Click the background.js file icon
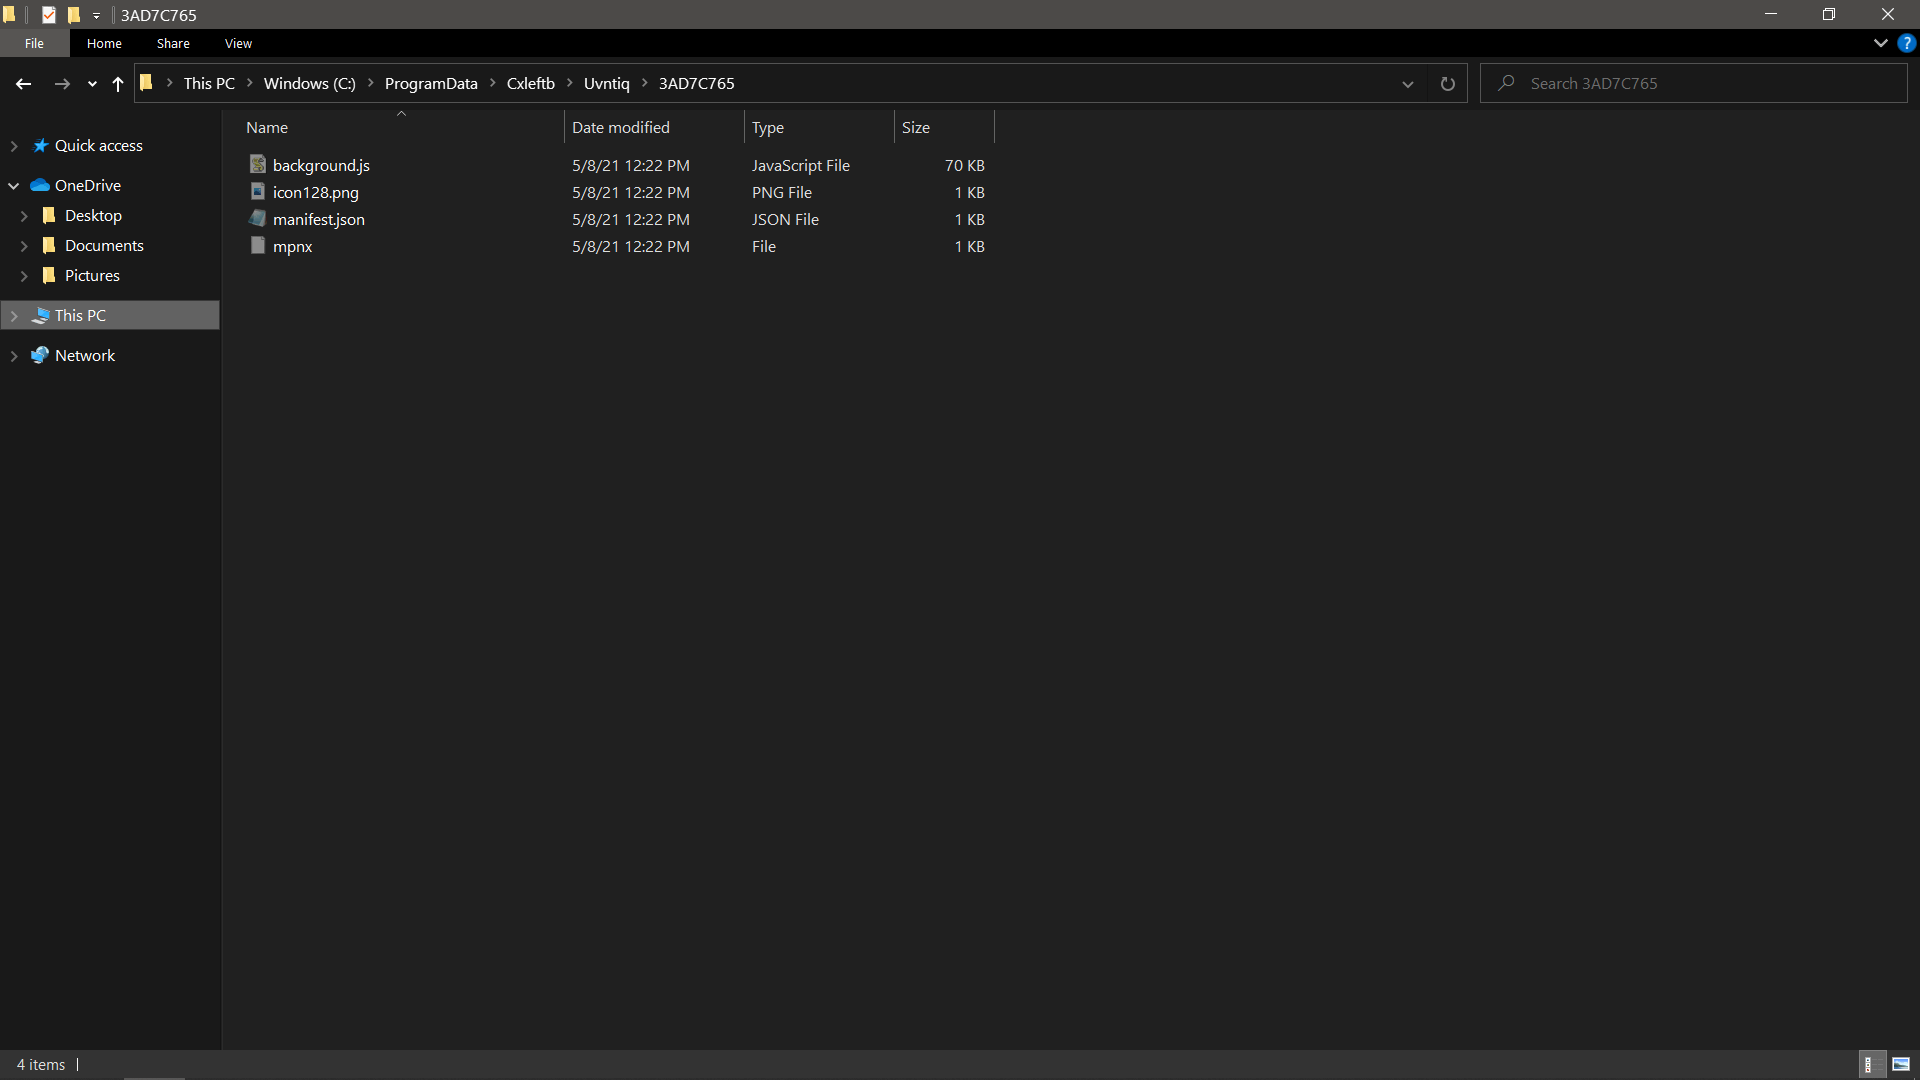This screenshot has width=1920, height=1080. tap(258, 165)
